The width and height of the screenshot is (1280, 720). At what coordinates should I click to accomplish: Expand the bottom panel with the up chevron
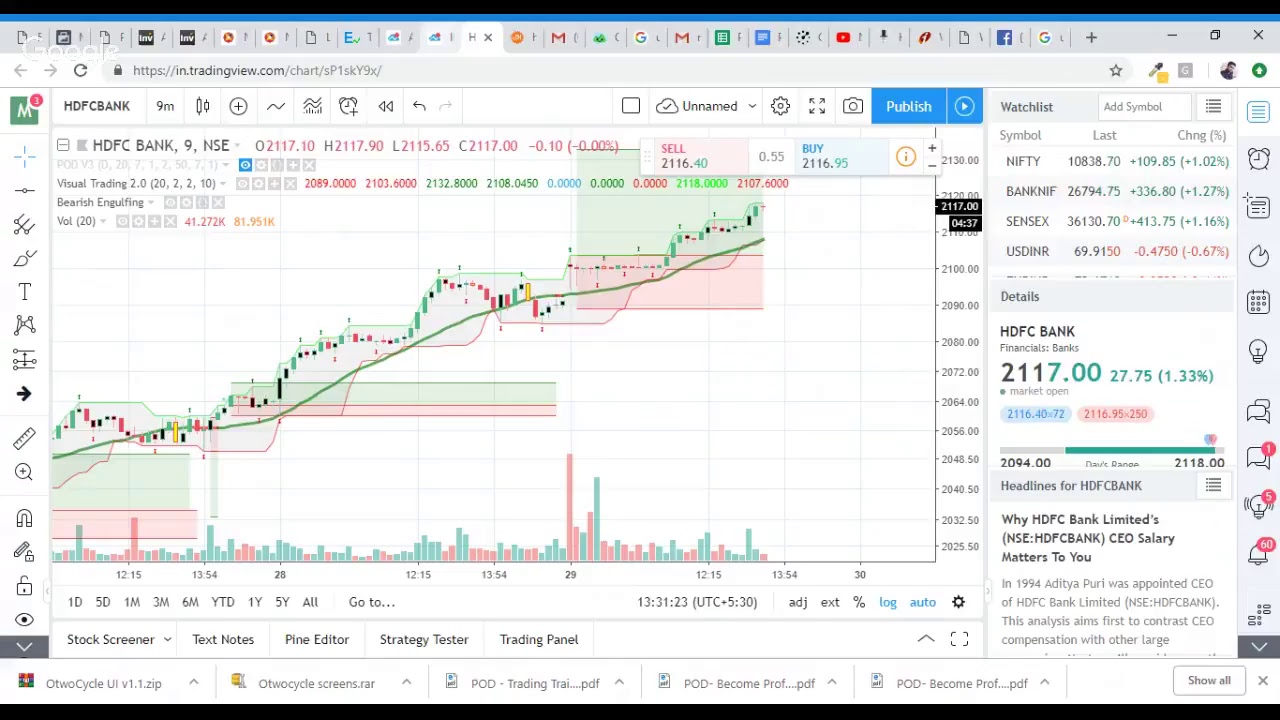point(926,639)
